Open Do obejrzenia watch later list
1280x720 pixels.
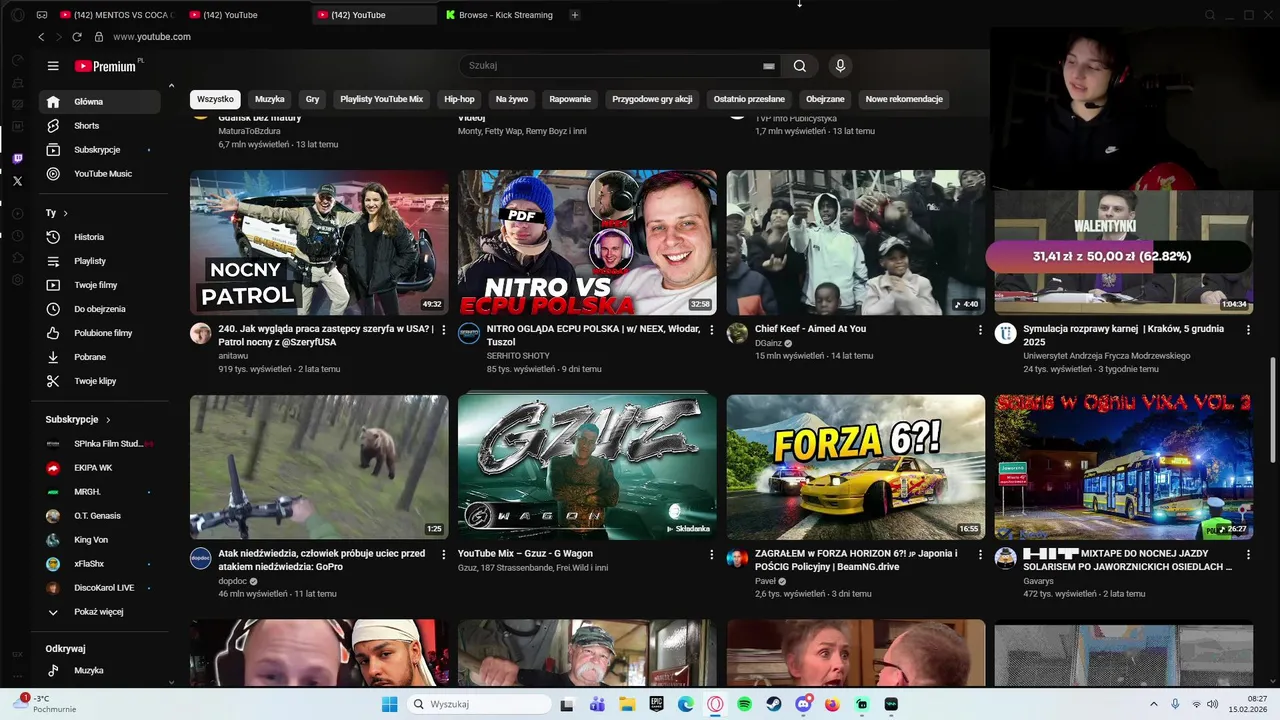(x=100, y=309)
